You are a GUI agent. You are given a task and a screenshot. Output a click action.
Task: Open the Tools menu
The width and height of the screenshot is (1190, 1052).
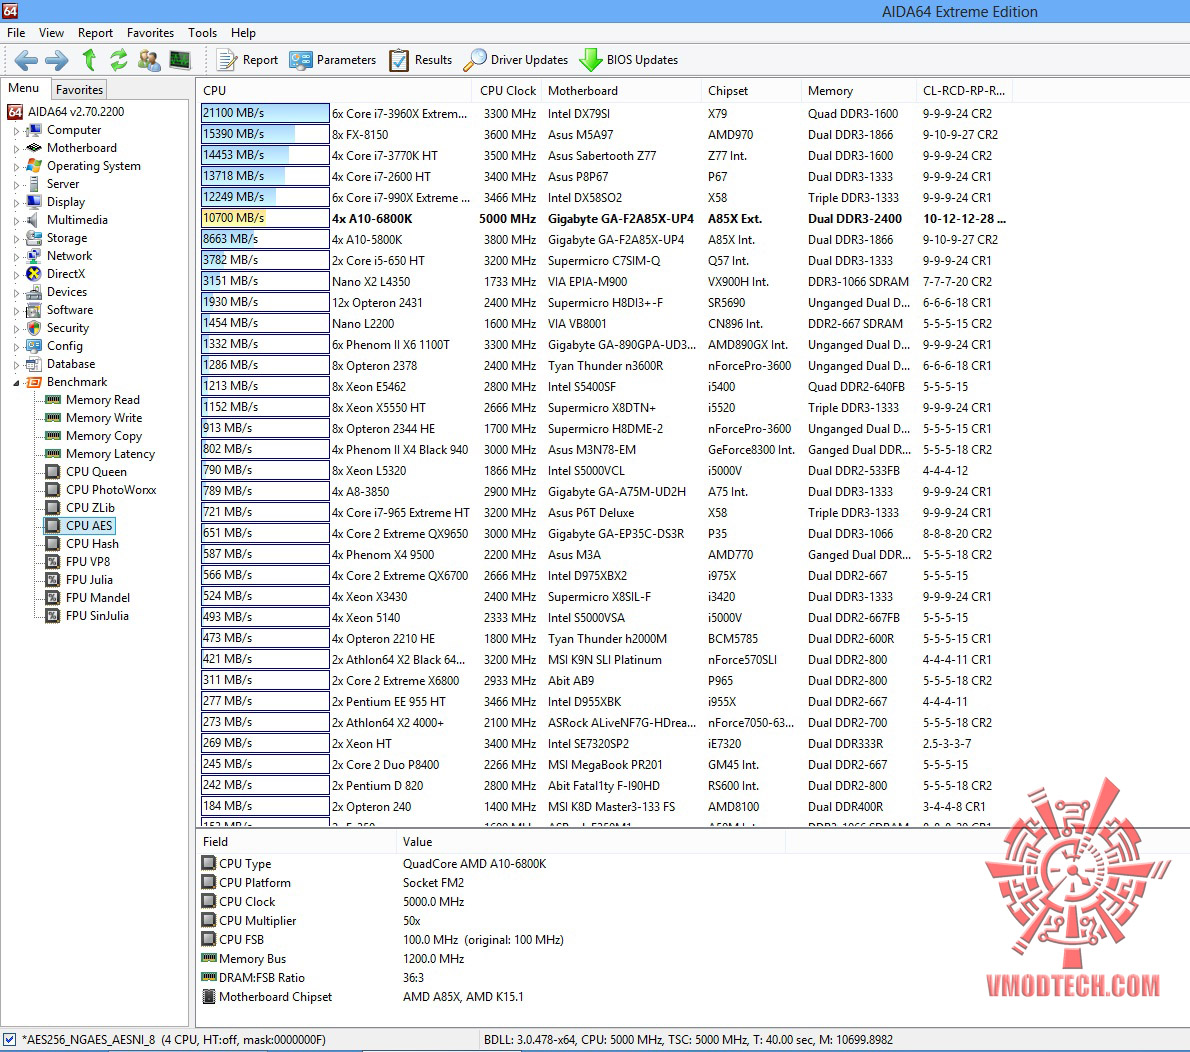pos(203,33)
